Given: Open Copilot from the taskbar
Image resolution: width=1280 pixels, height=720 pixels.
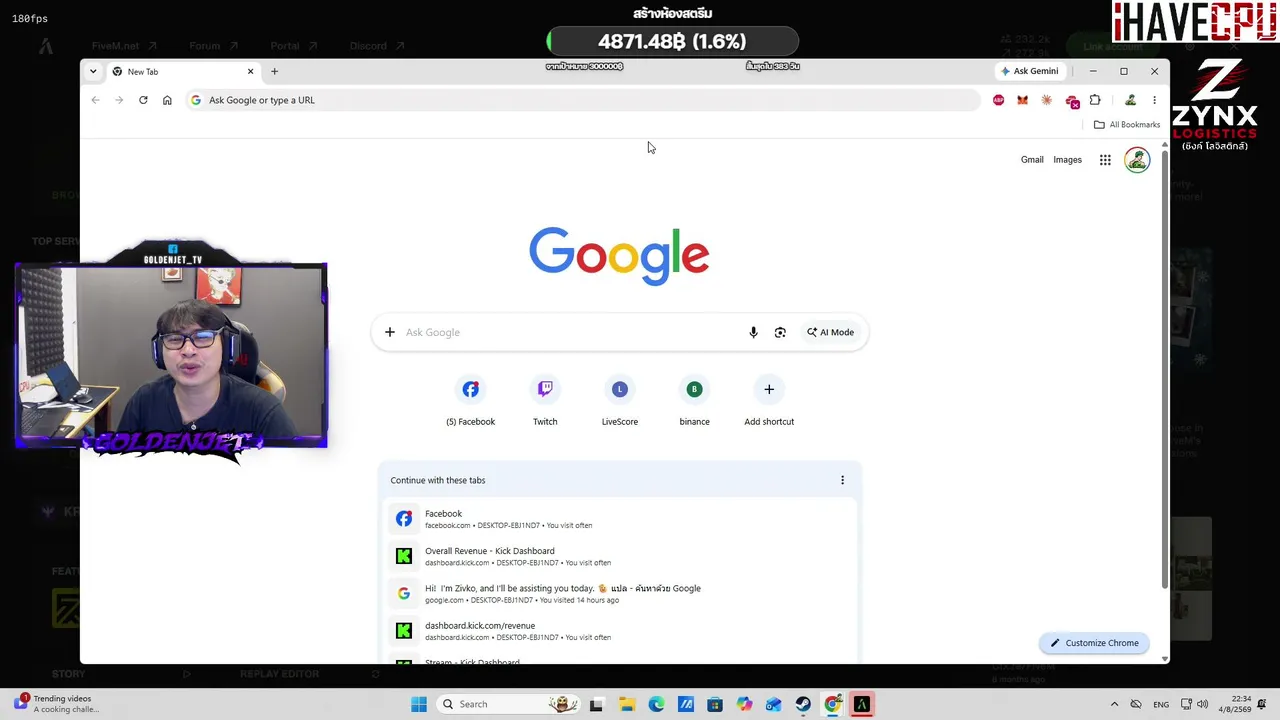Looking at the screenshot, I should click(x=744, y=704).
